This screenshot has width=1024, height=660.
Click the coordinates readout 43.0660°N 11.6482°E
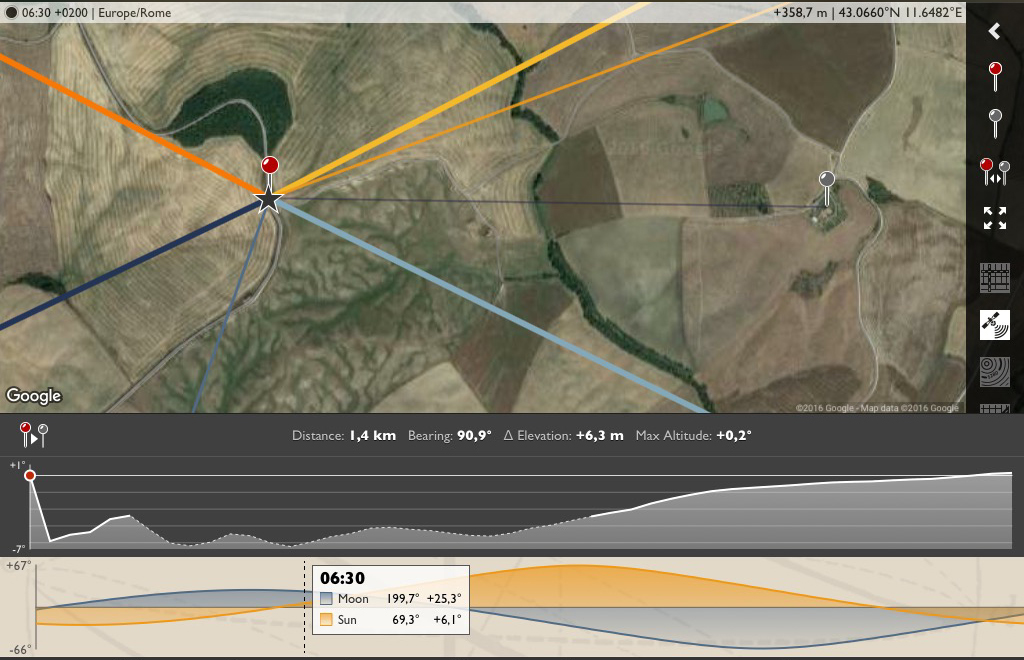coord(900,12)
